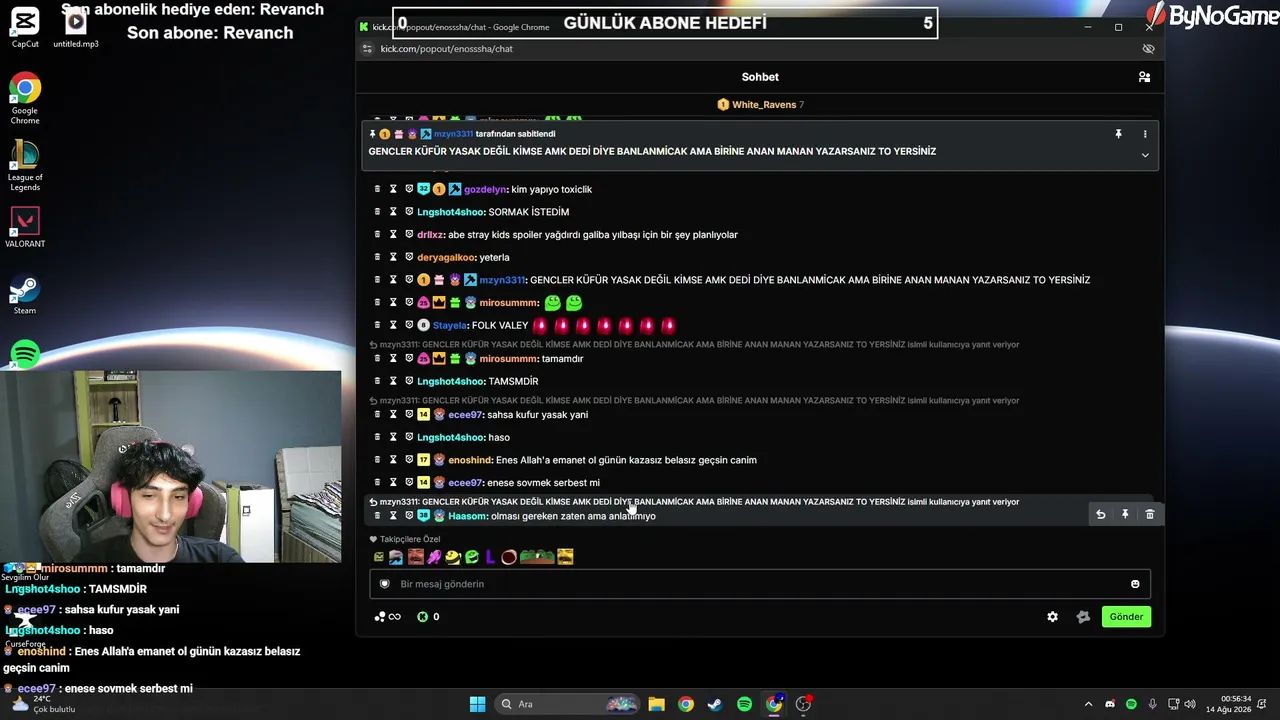Click the 'enese sovmek serbest mi' message

(x=543, y=483)
